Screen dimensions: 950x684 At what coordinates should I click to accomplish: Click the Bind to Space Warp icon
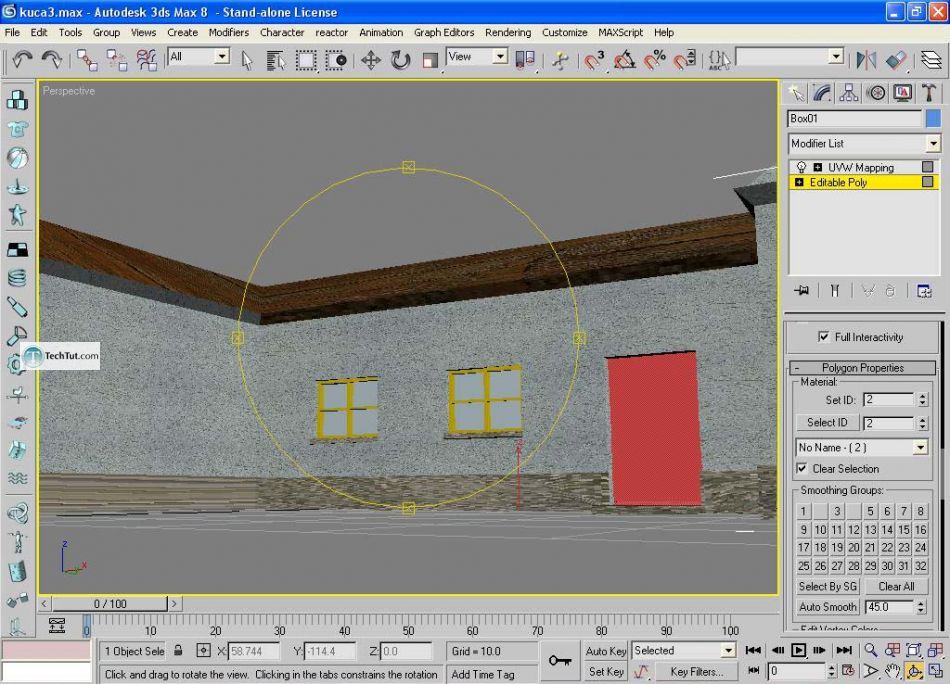[147, 60]
